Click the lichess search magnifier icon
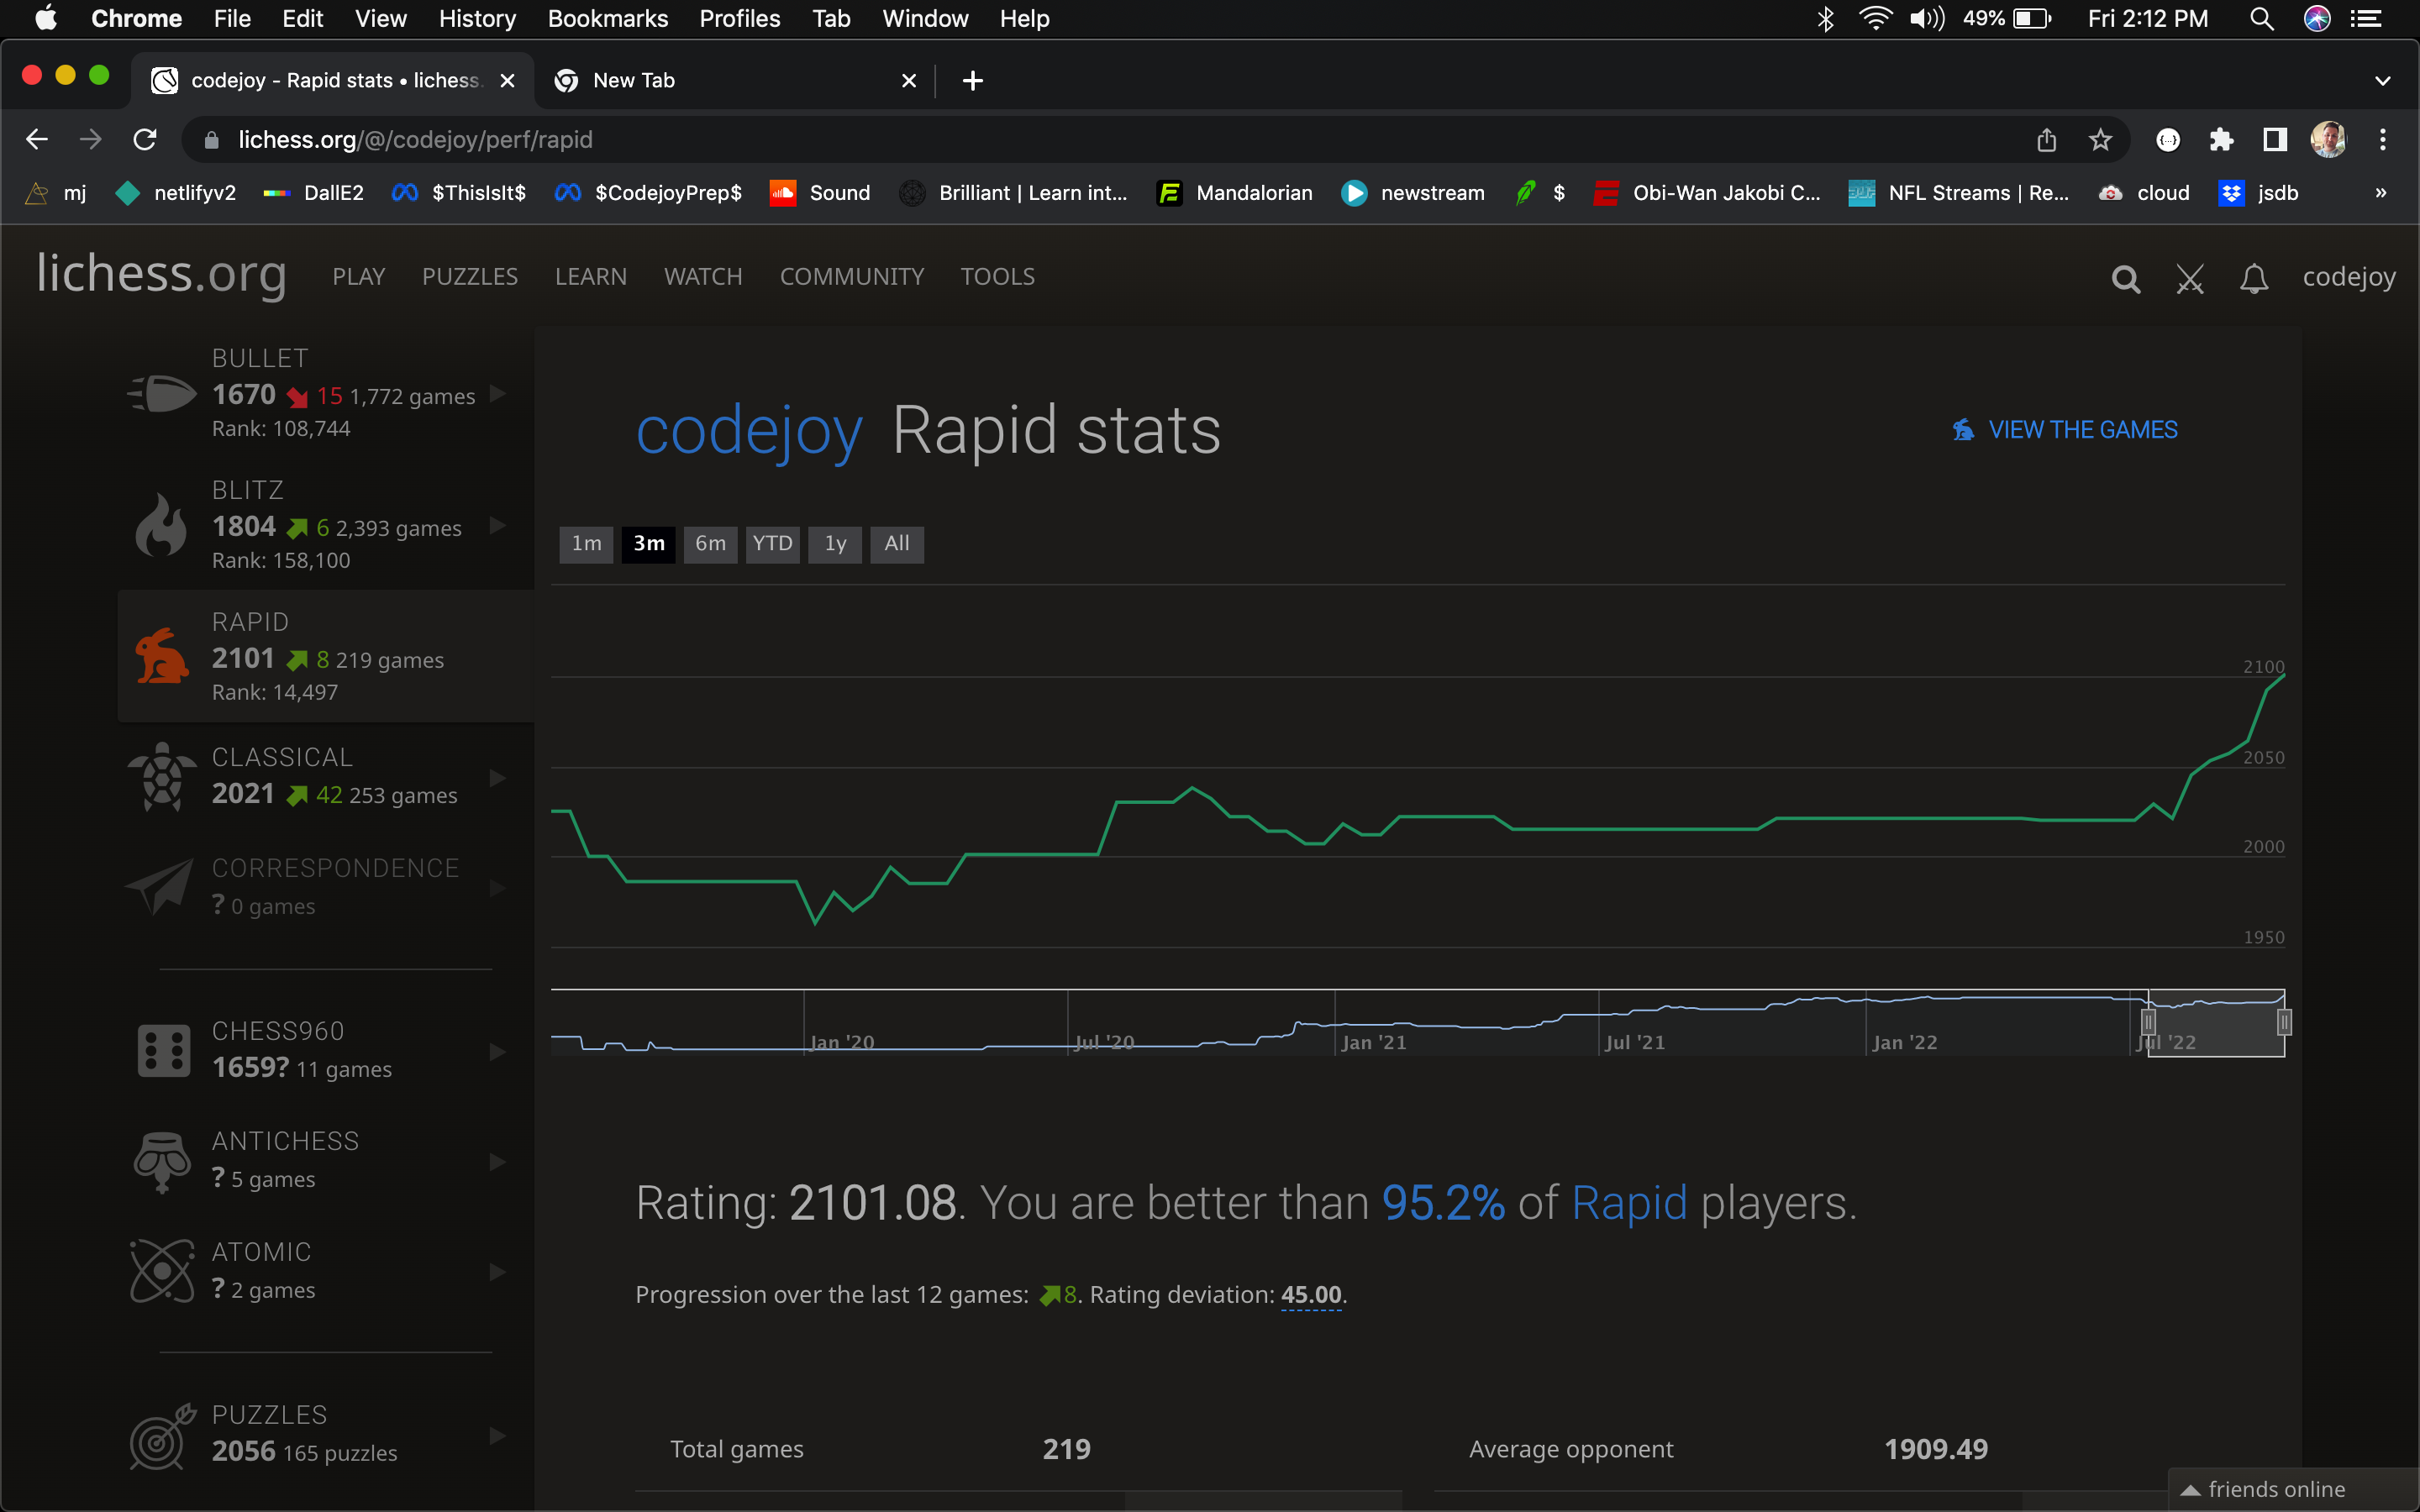The height and width of the screenshot is (1512, 2420). pos(2125,279)
